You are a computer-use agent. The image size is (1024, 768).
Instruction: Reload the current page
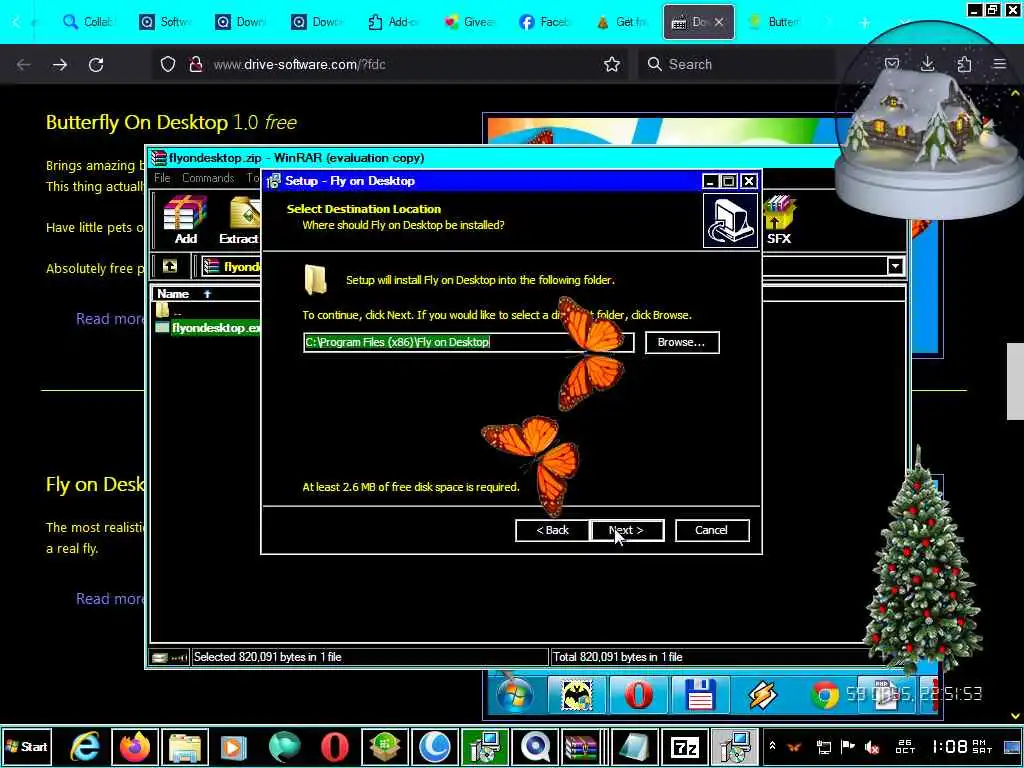[96, 64]
